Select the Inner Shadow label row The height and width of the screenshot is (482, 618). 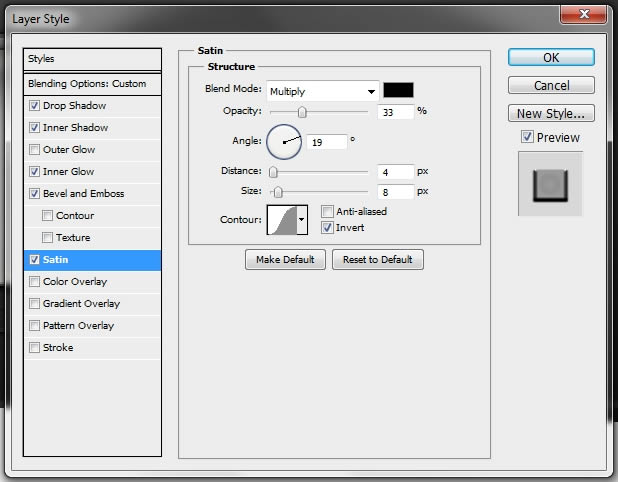coord(75,128)
